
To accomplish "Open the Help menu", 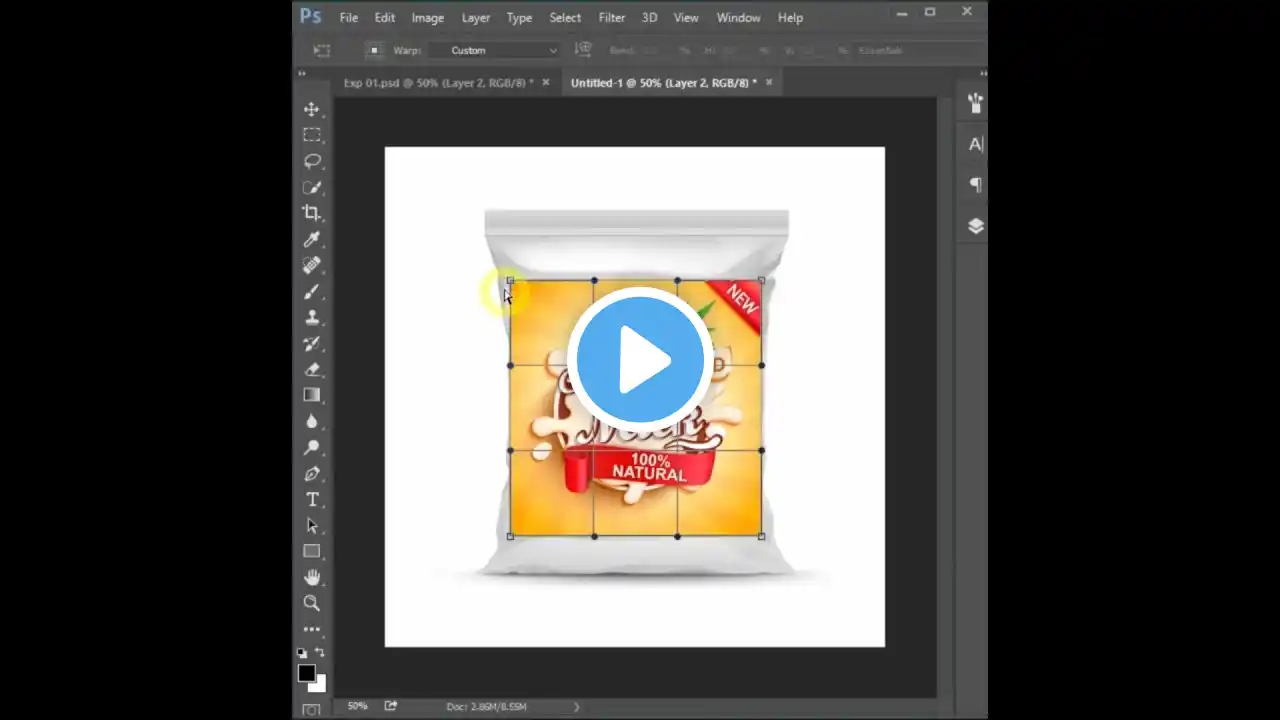I will click(791, 17).
